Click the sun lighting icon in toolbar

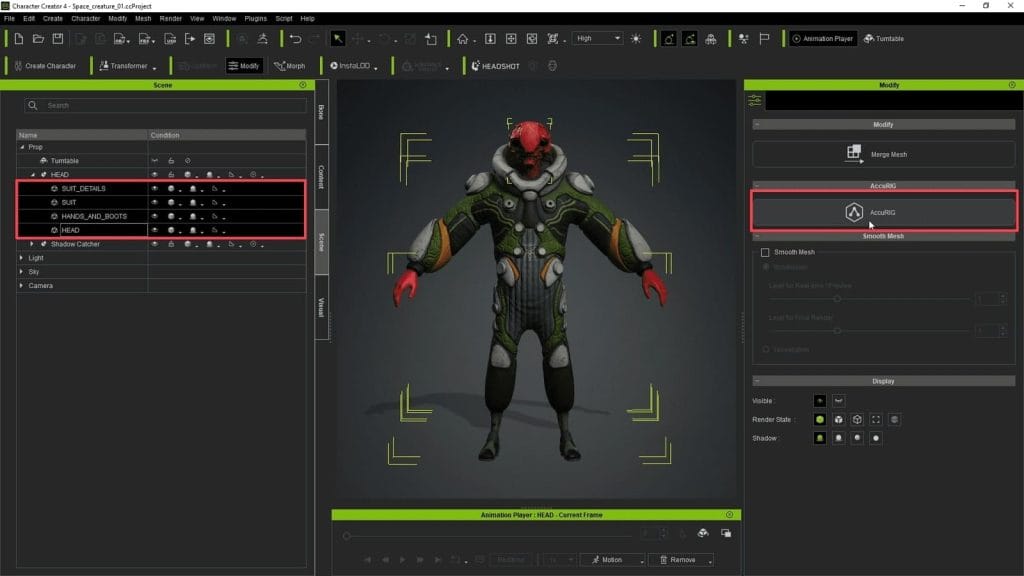[635, 39]
